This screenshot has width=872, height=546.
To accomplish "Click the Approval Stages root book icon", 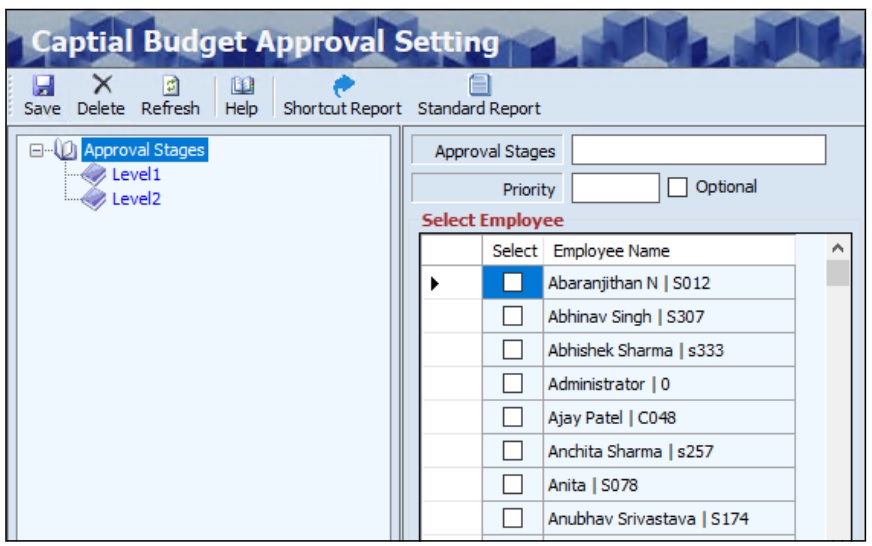I will pyautogui.click(x=66, y=151).
